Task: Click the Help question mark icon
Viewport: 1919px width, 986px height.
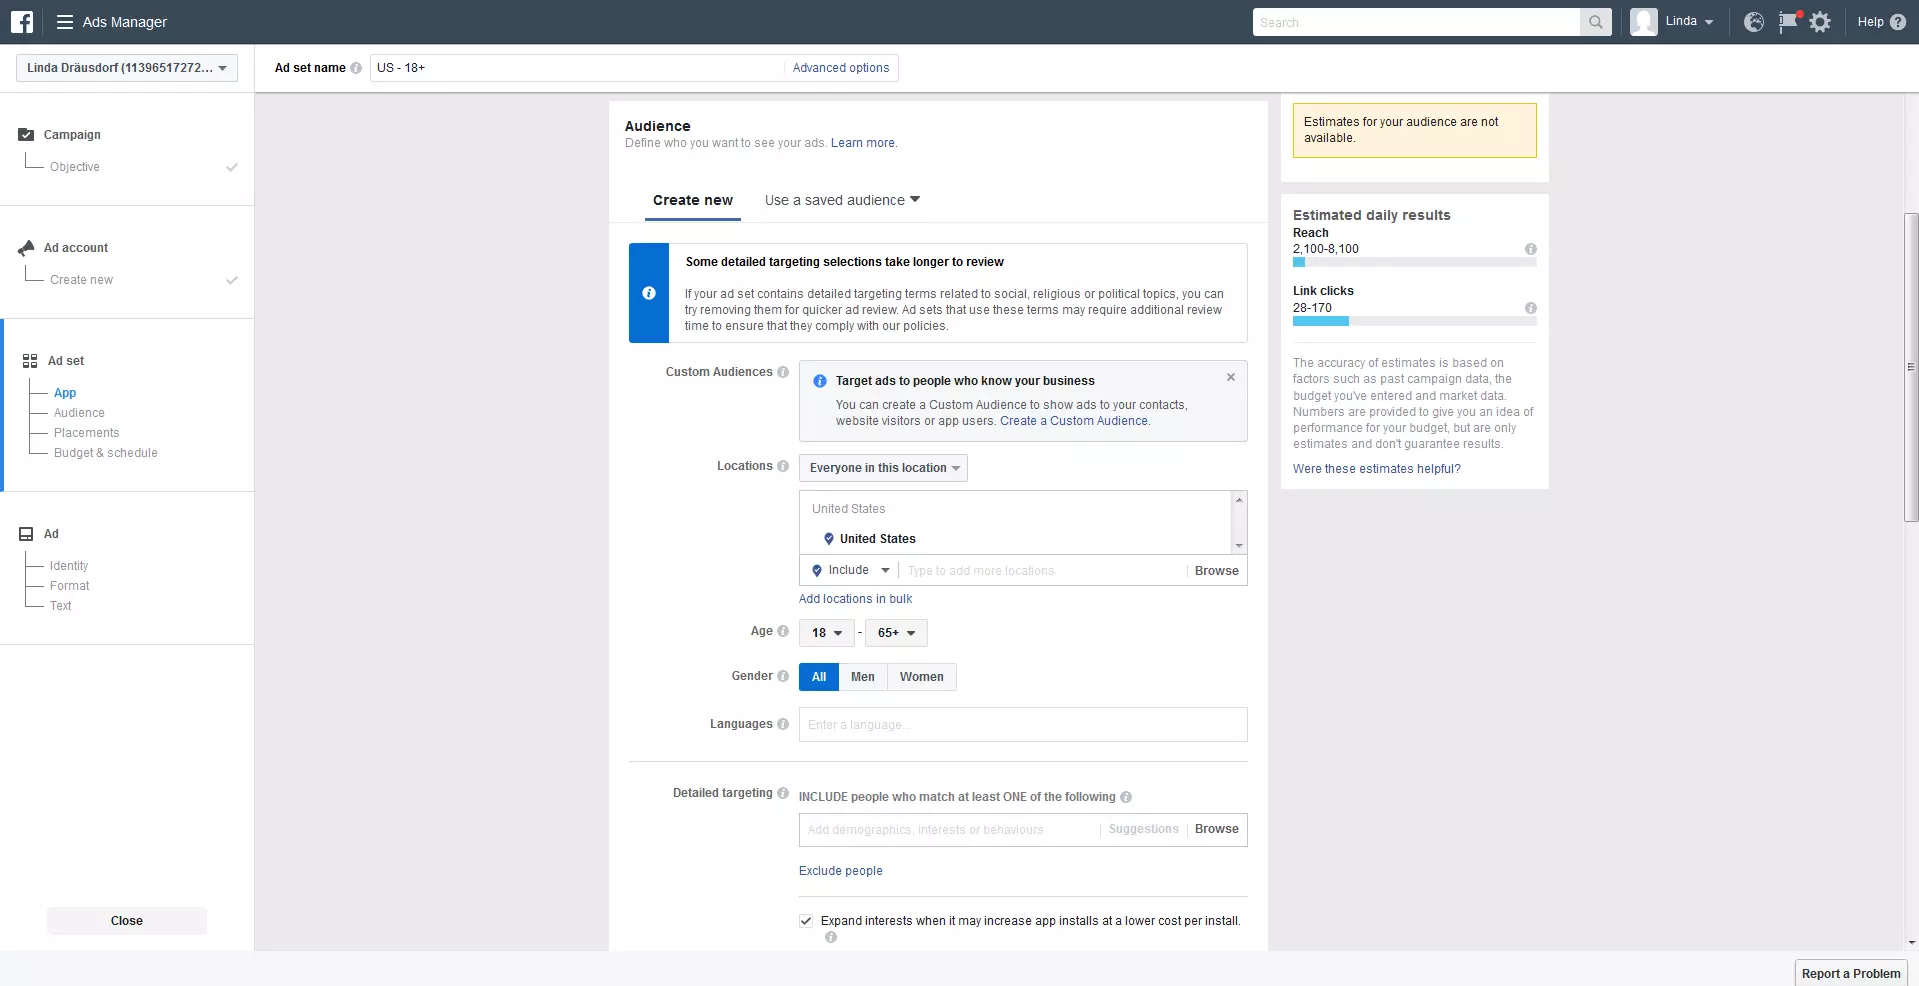Action: [x=1897, y=22]
